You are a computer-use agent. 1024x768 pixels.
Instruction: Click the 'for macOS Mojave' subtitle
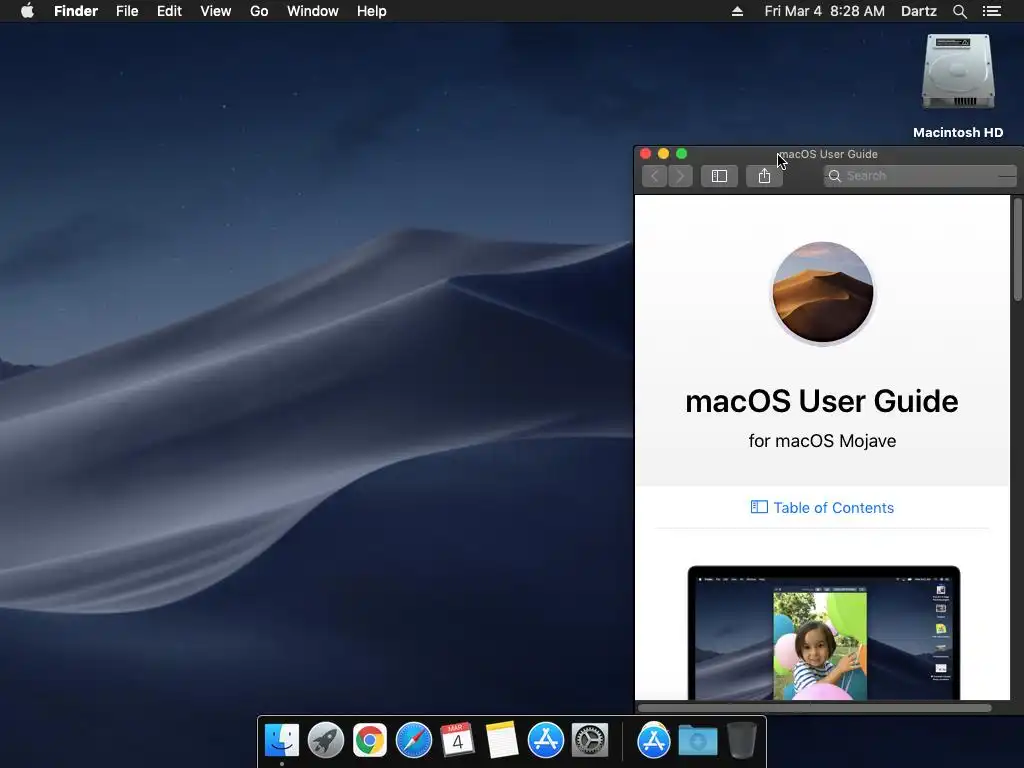pos(822,441)
